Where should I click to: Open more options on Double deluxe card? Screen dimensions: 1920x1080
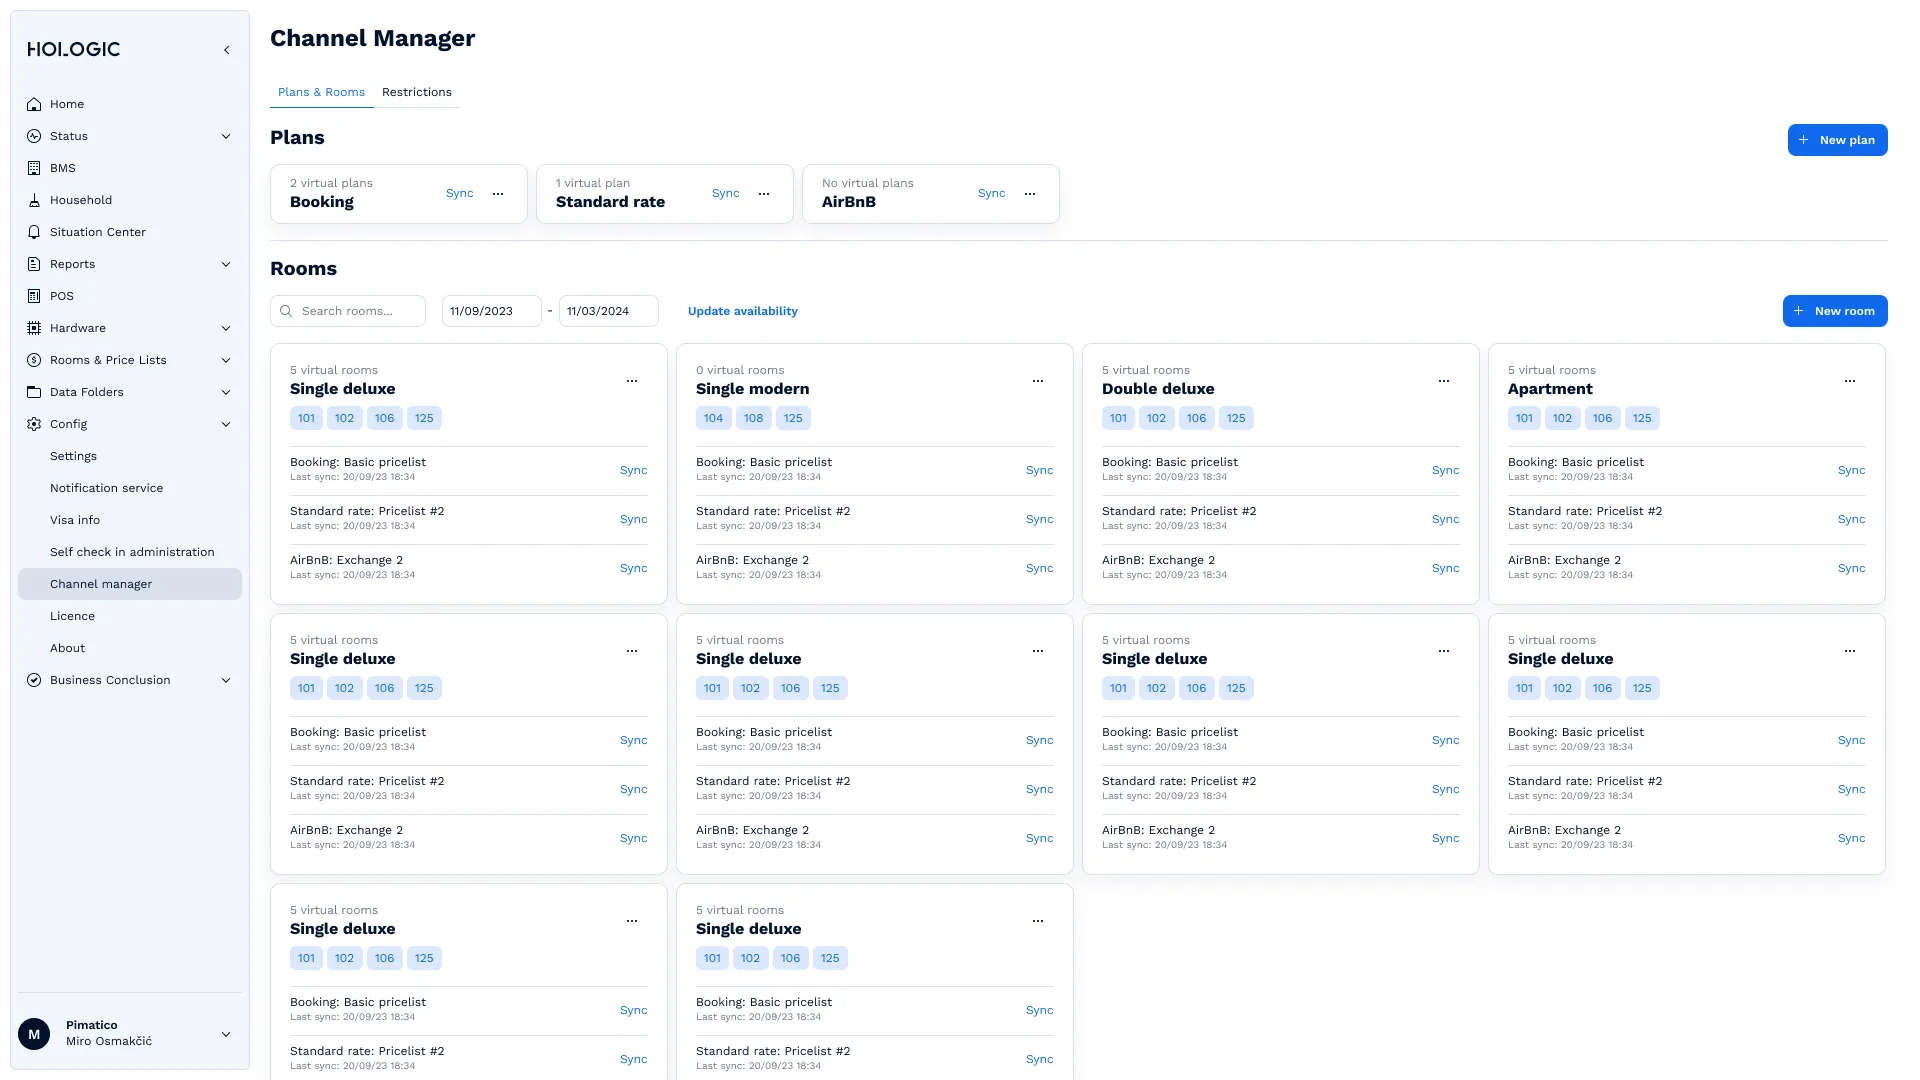(1444, 381)
